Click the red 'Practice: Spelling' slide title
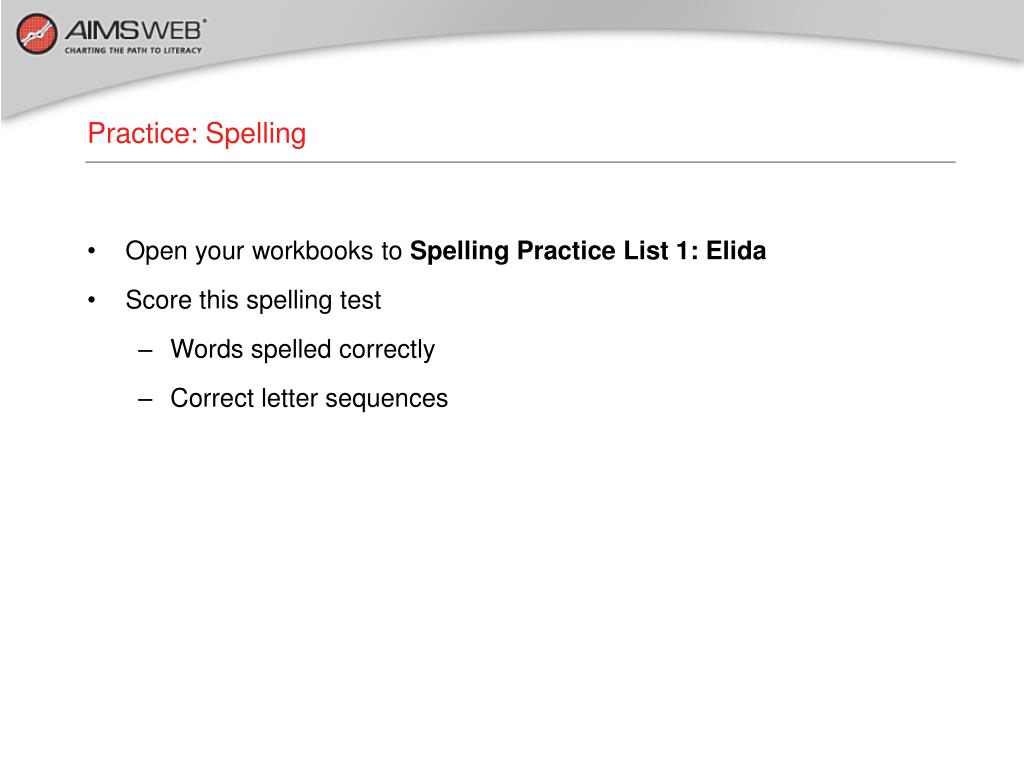The width and height of the screenshot is (1024, 768). click(x=197, y=134)
